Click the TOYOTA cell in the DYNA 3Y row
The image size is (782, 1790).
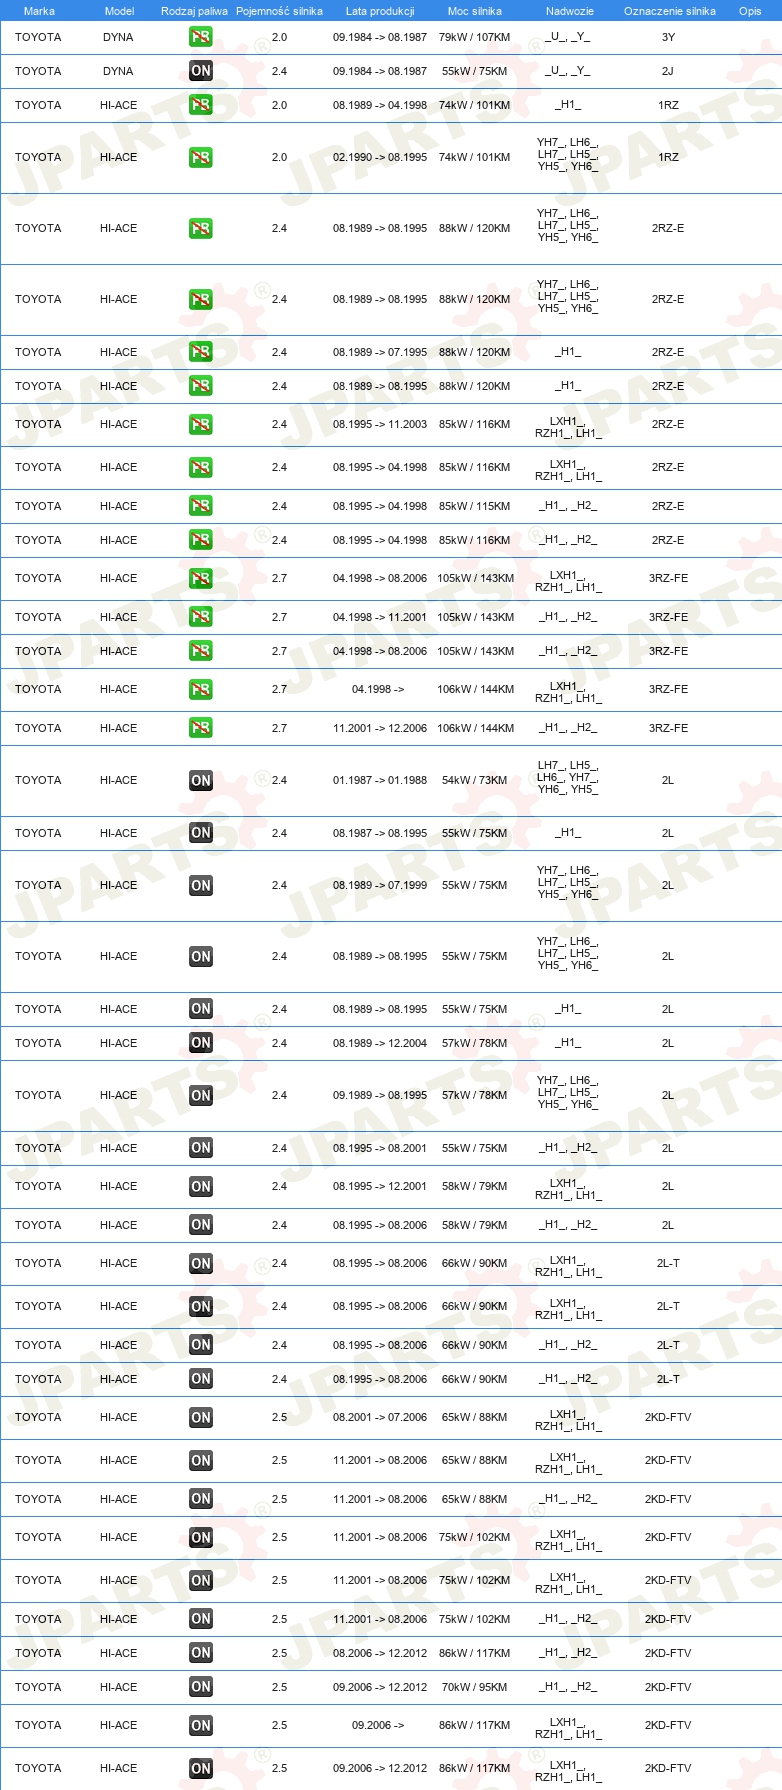(38, 37)
